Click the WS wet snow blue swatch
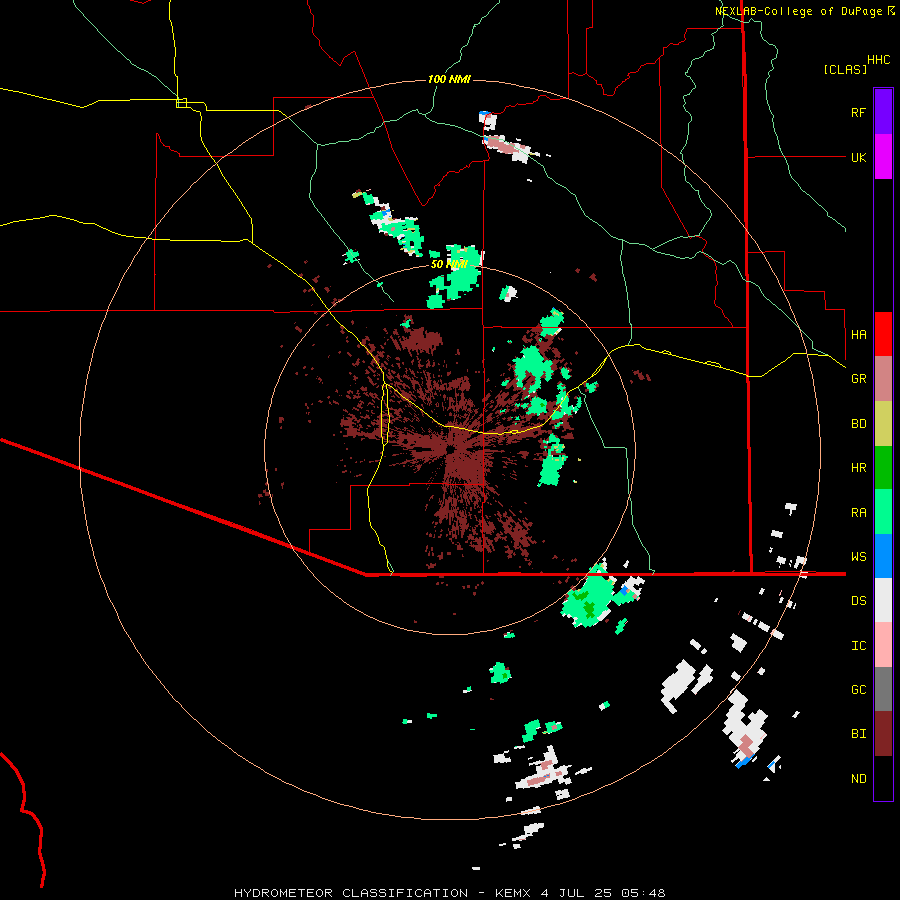Image resolution: width=900 pixels, height=900 pixels. [883, 556]
